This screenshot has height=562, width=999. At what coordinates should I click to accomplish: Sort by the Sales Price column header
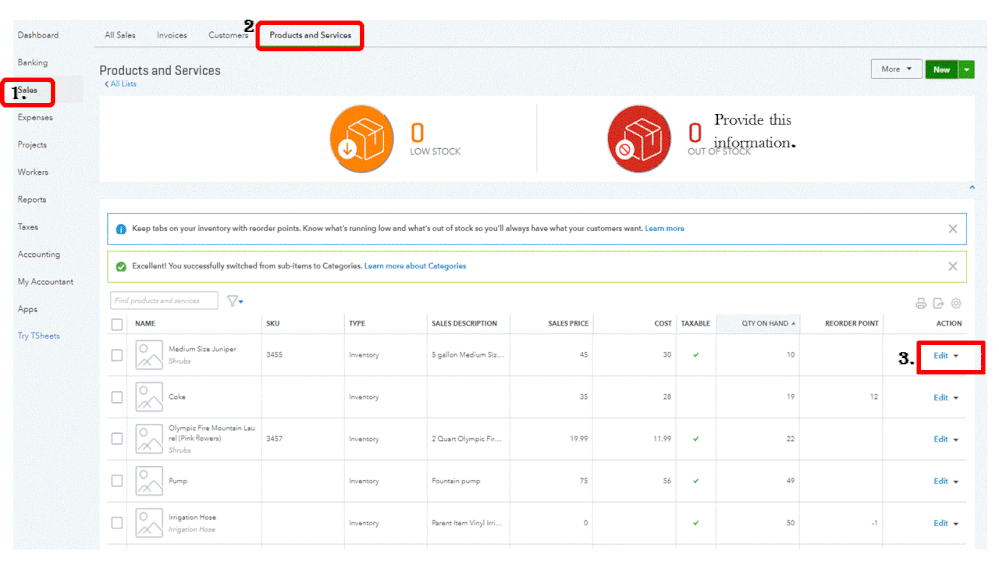(568, 324)
